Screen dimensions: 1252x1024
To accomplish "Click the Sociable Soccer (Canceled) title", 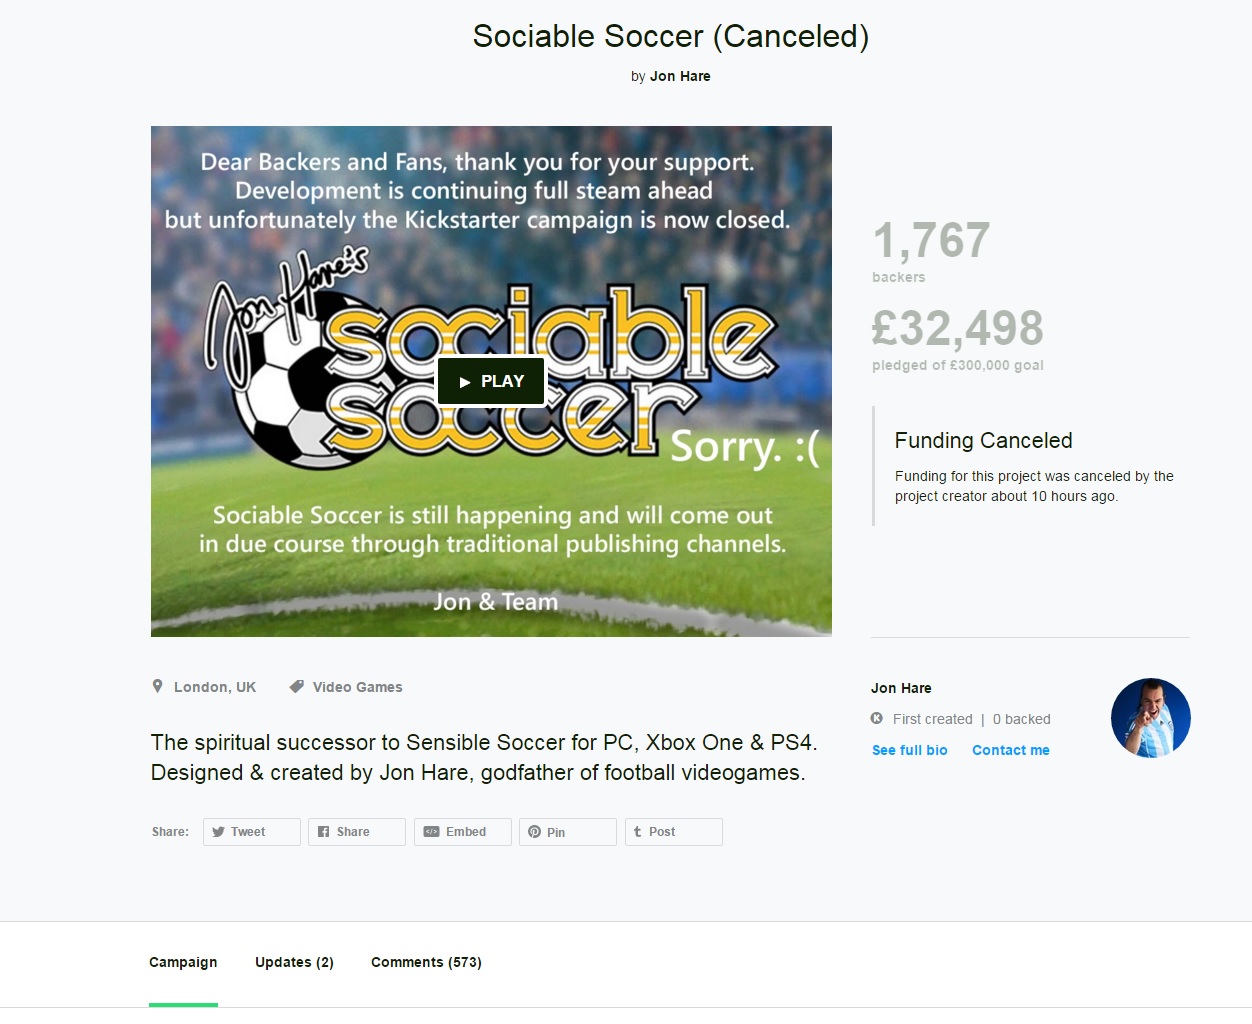I will [x=670, y=36].
